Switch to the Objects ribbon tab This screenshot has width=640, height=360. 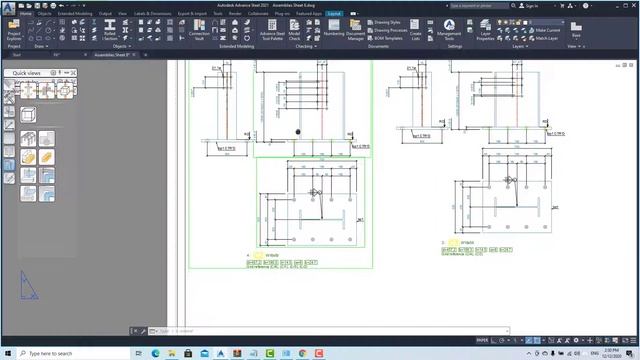tap(44, 13)
